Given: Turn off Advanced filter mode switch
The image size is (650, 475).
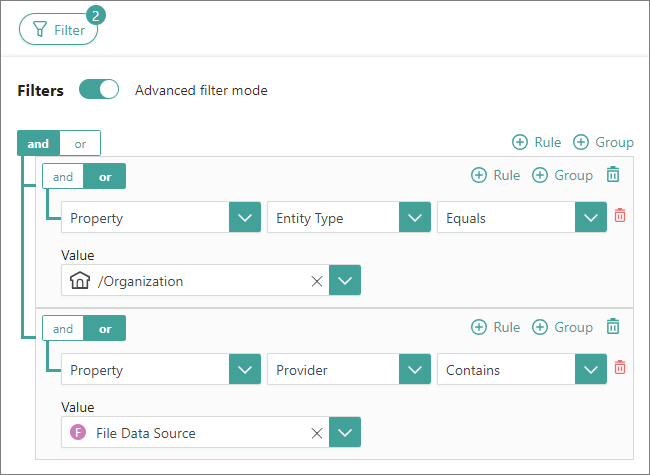Looking at the screenshot, I should tap(99, 90).
